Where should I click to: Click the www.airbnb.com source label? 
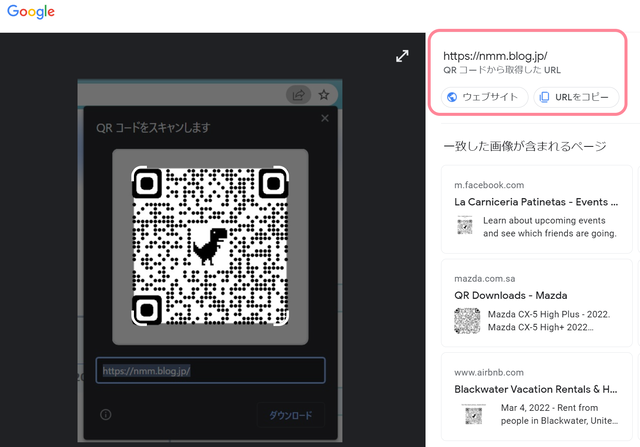[489, 372]
